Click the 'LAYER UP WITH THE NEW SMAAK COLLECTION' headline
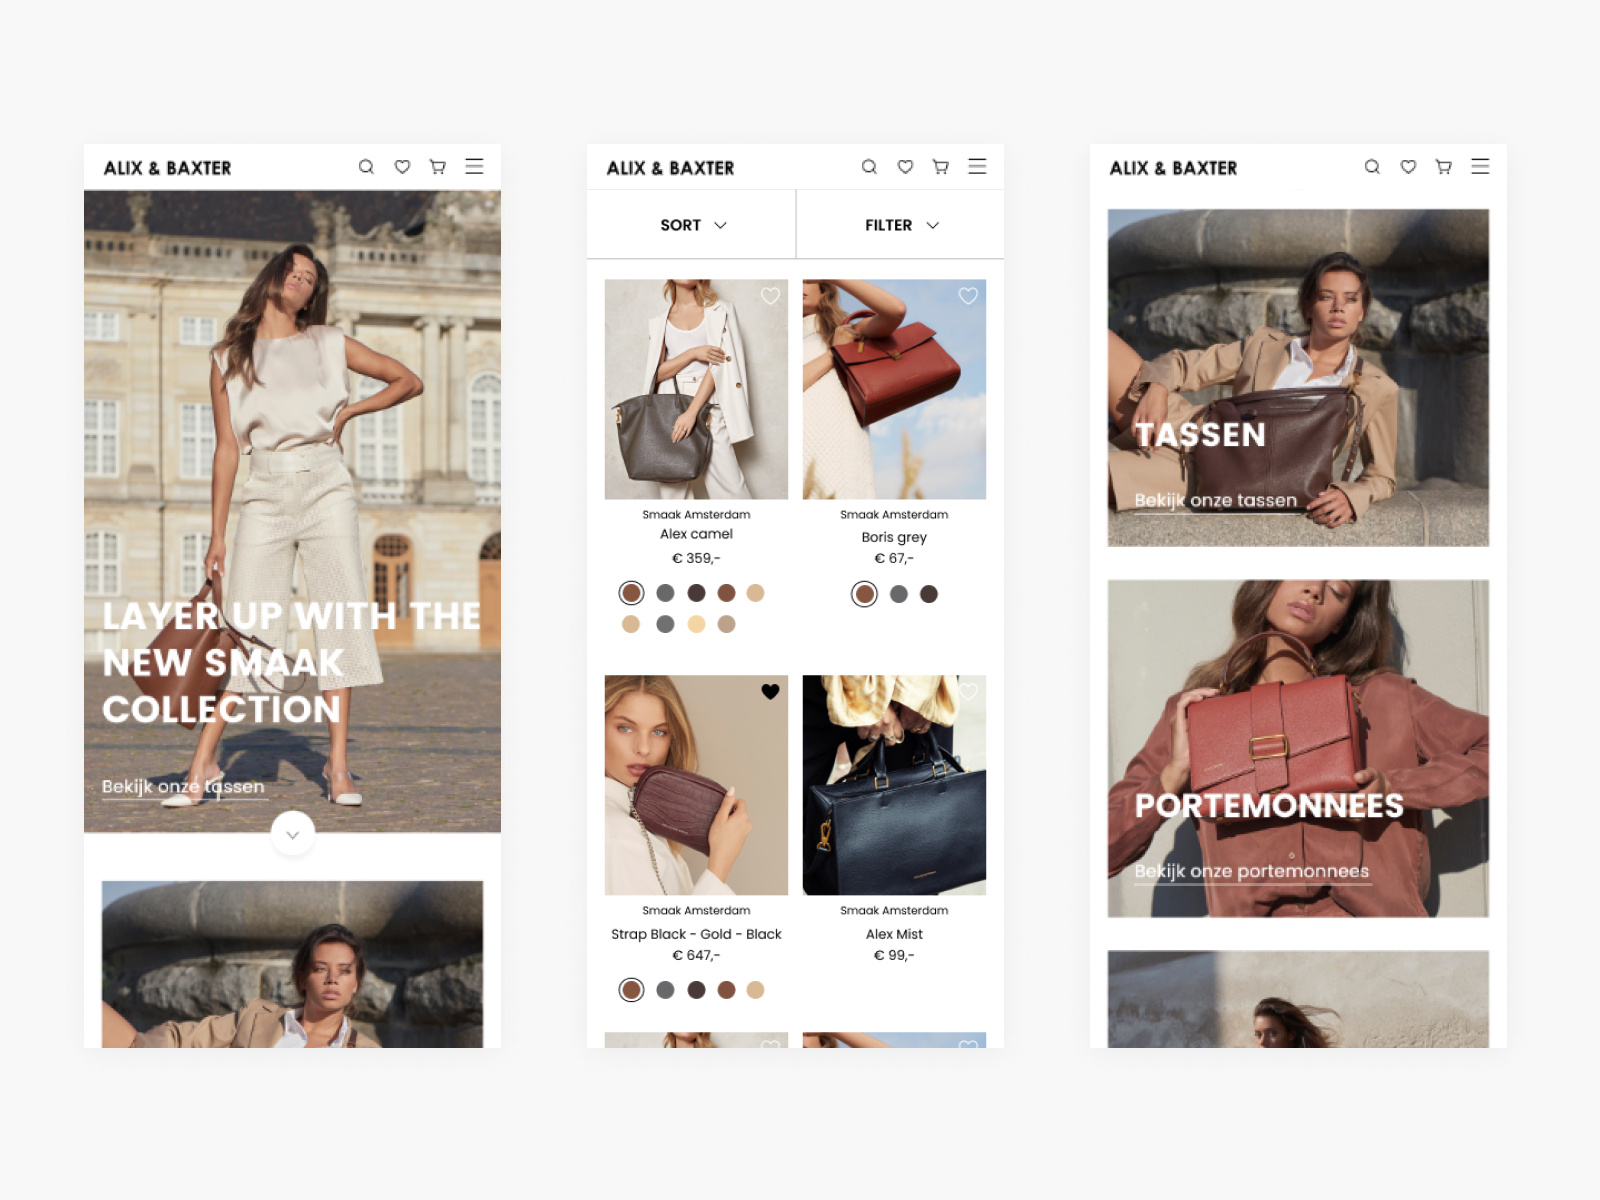The height and width of the screenshot is (1200, 1600). click(292, 662)
